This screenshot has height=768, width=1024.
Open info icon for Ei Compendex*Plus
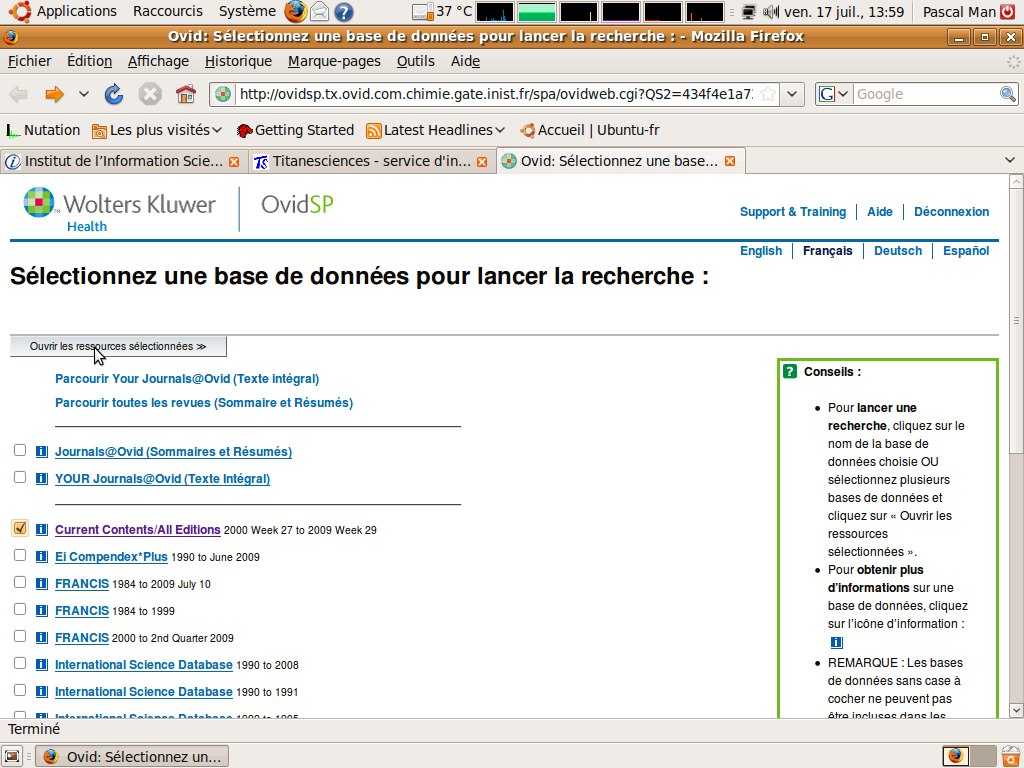pyautogui.click(x=42, y=556)
